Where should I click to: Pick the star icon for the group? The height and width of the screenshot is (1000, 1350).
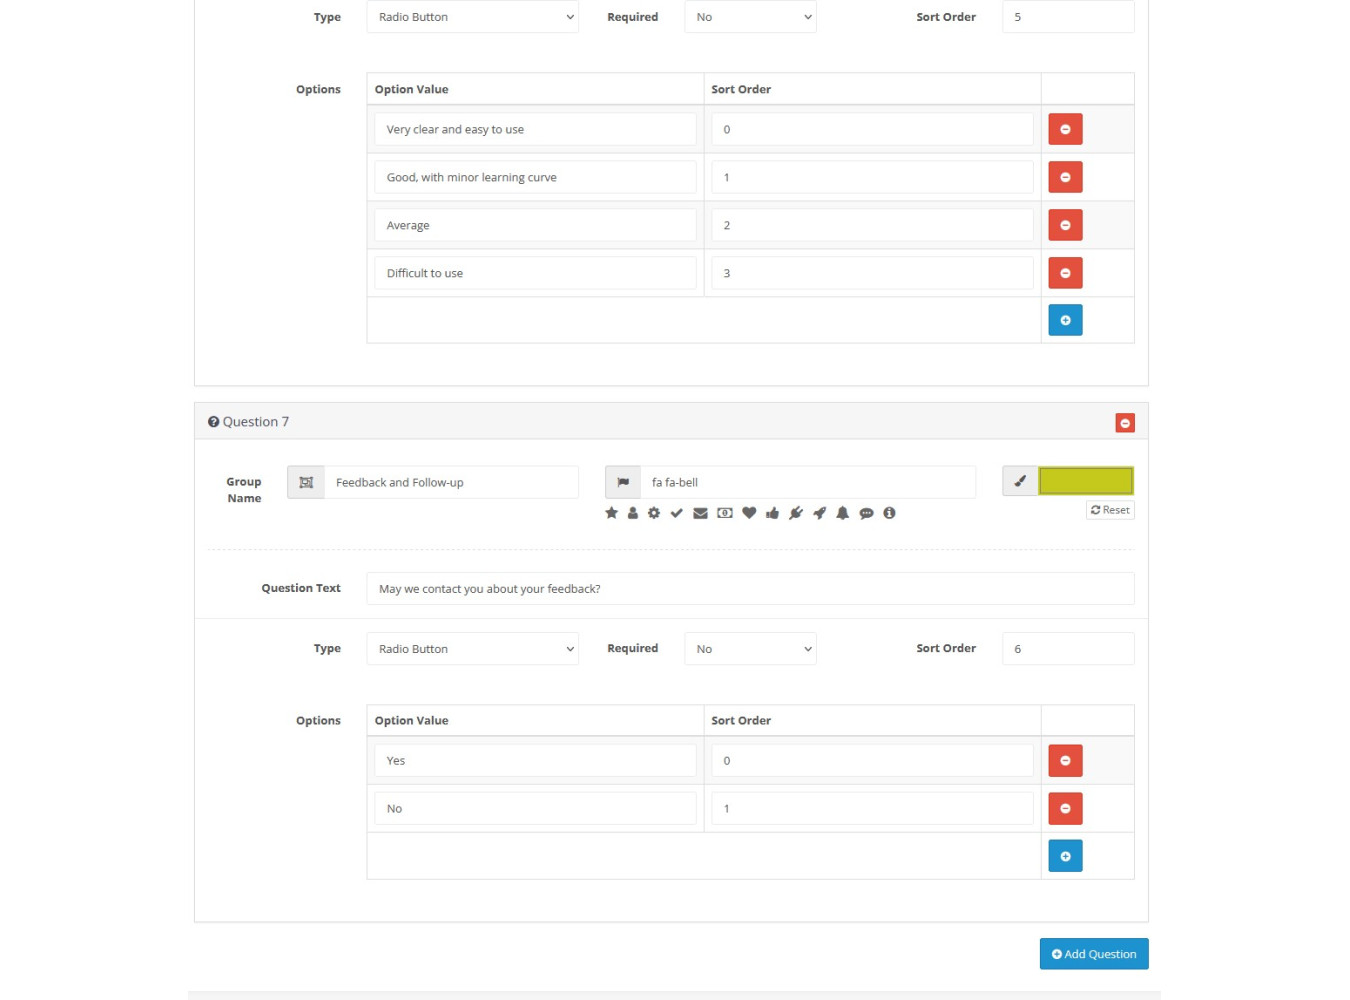(611, 513)
